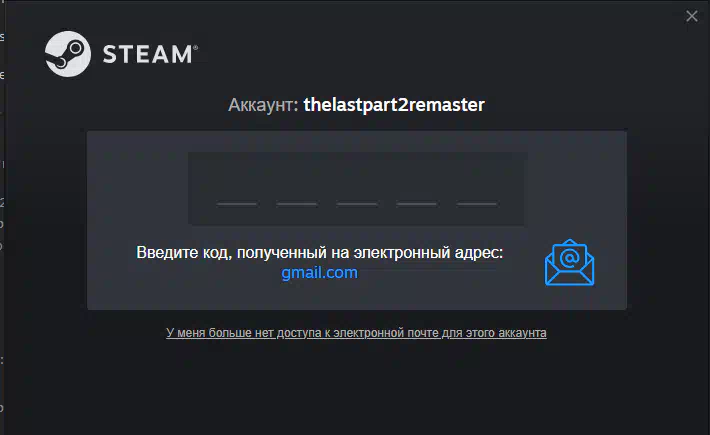Viewport: 710px width, 435px height.
Task: Click the blue email envelope icon
Action: pos(569,263)
